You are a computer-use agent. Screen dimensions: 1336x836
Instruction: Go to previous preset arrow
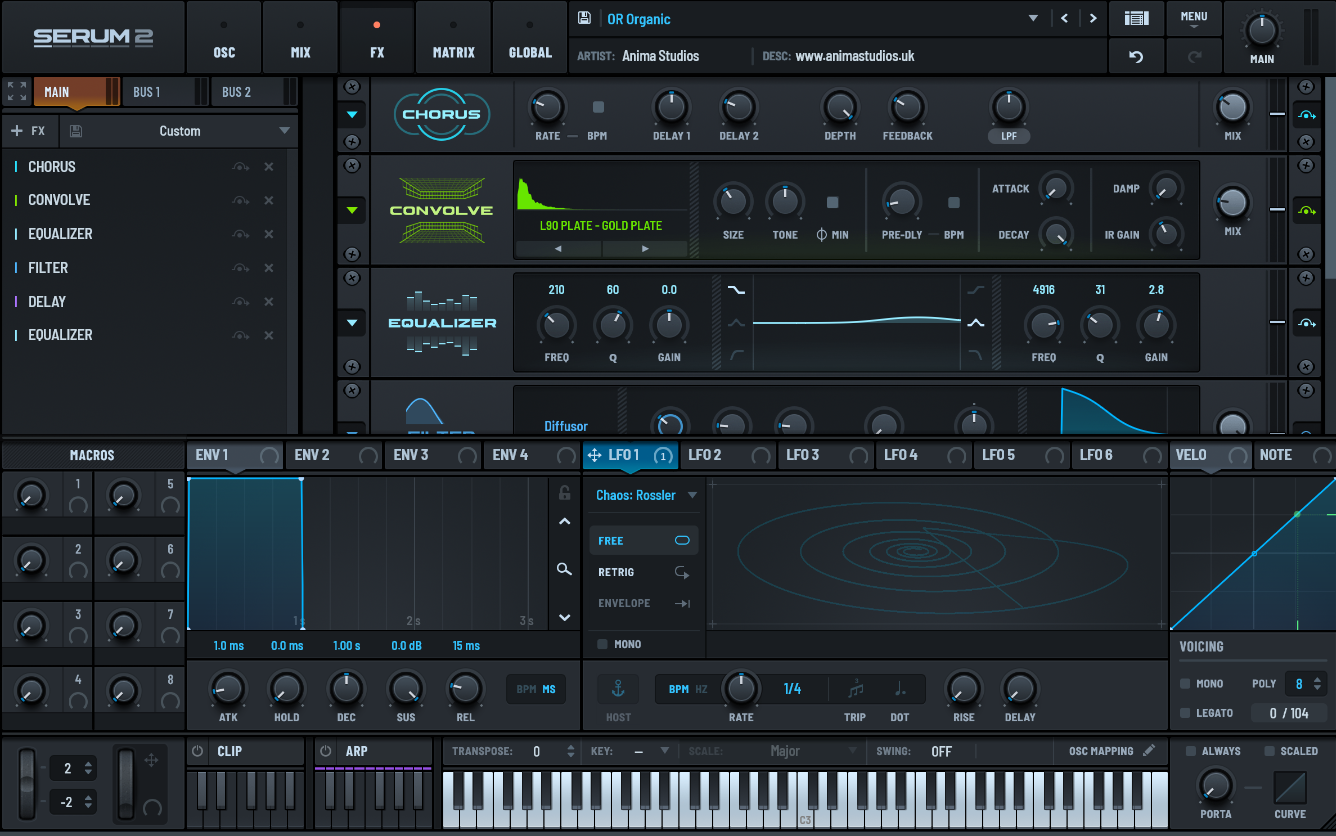coord(1064,18)
